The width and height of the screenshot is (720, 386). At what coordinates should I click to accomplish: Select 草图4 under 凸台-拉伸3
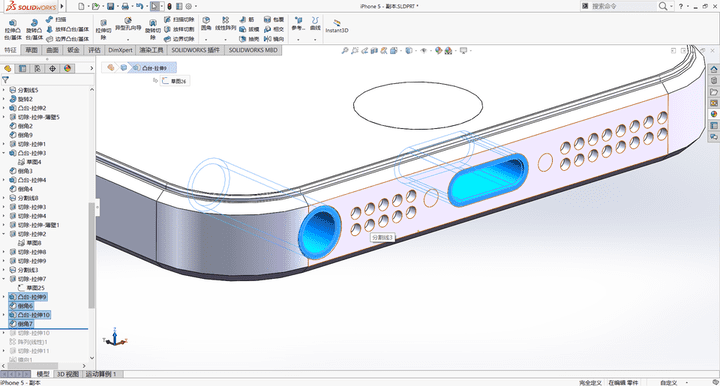point(30,162)
